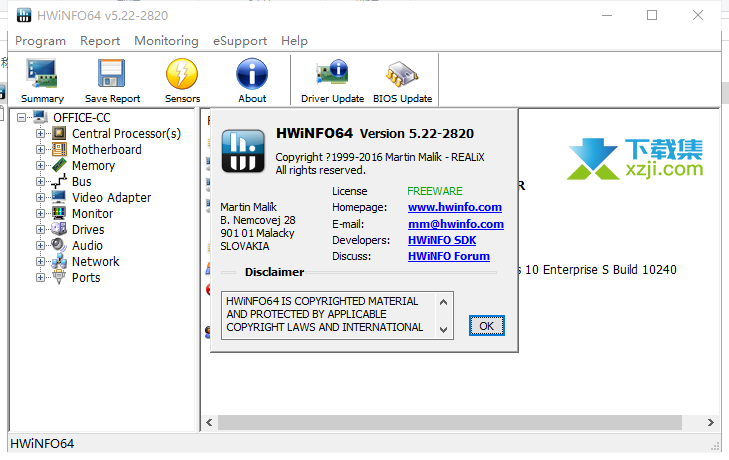Click the Disclaimer heading text
Image resolution: width=729 pixels, height=460 pixels.
[274, 272]
